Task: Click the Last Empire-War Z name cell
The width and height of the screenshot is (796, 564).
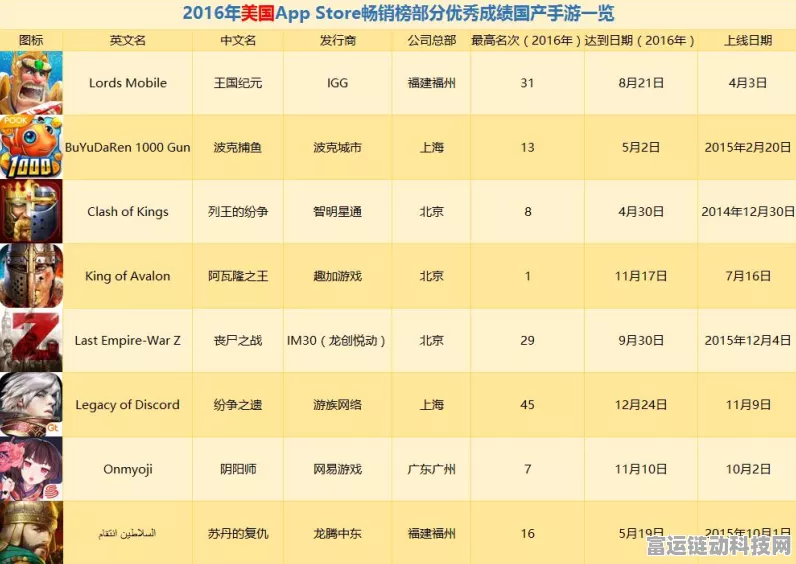Action: pyautogui.click(x=127, y=340)
